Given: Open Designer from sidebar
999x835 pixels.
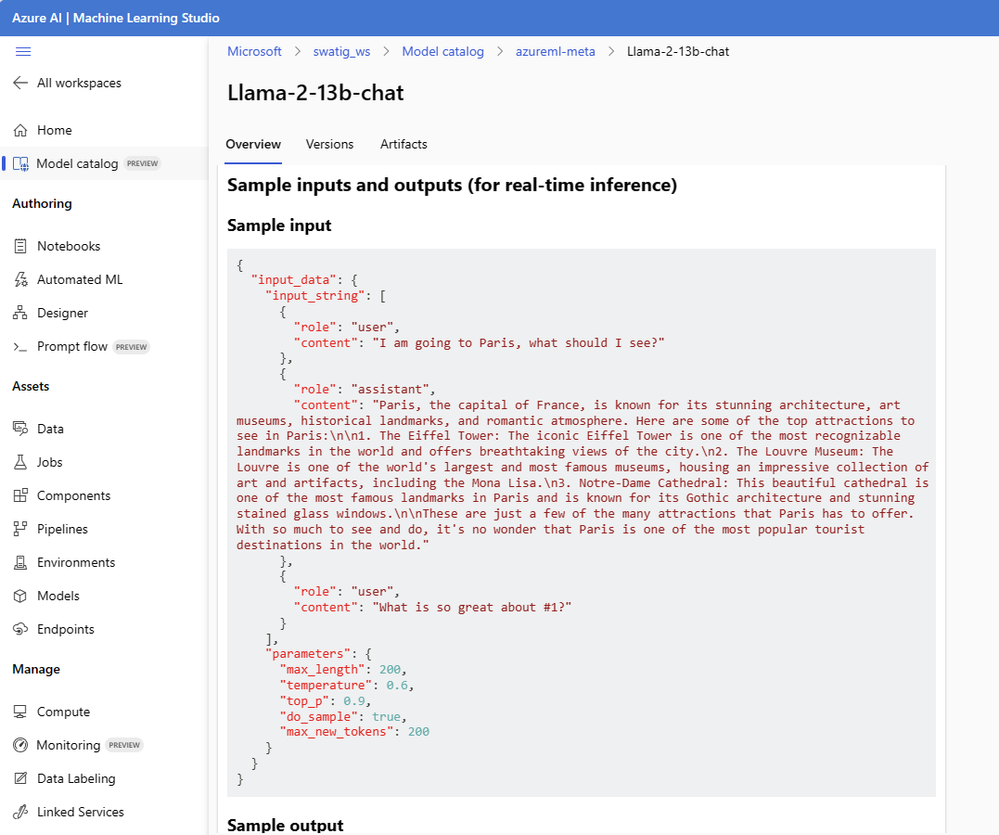Looking at the screenshot, I should click(x=62, y=313).
